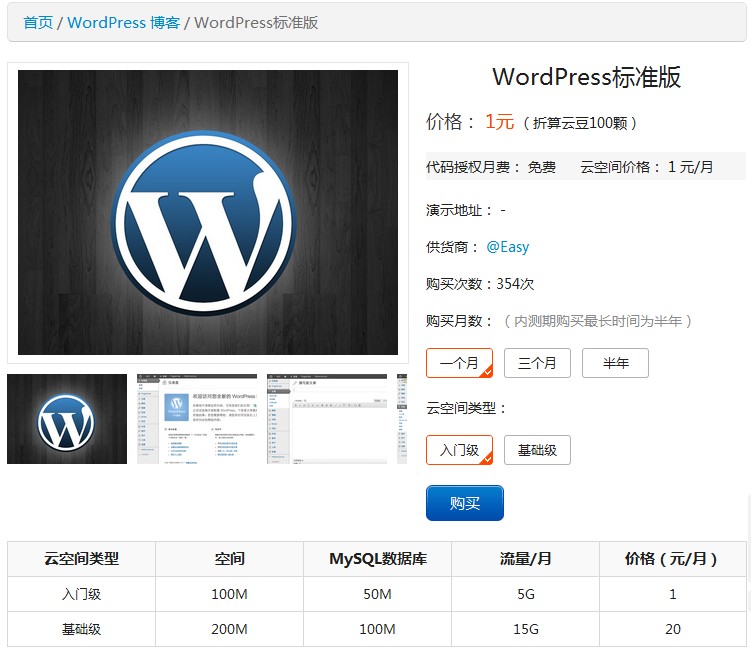This screenshot has width=751, height=651.
Task: Click 流量/月 table header
Action: tap(525, 559)
